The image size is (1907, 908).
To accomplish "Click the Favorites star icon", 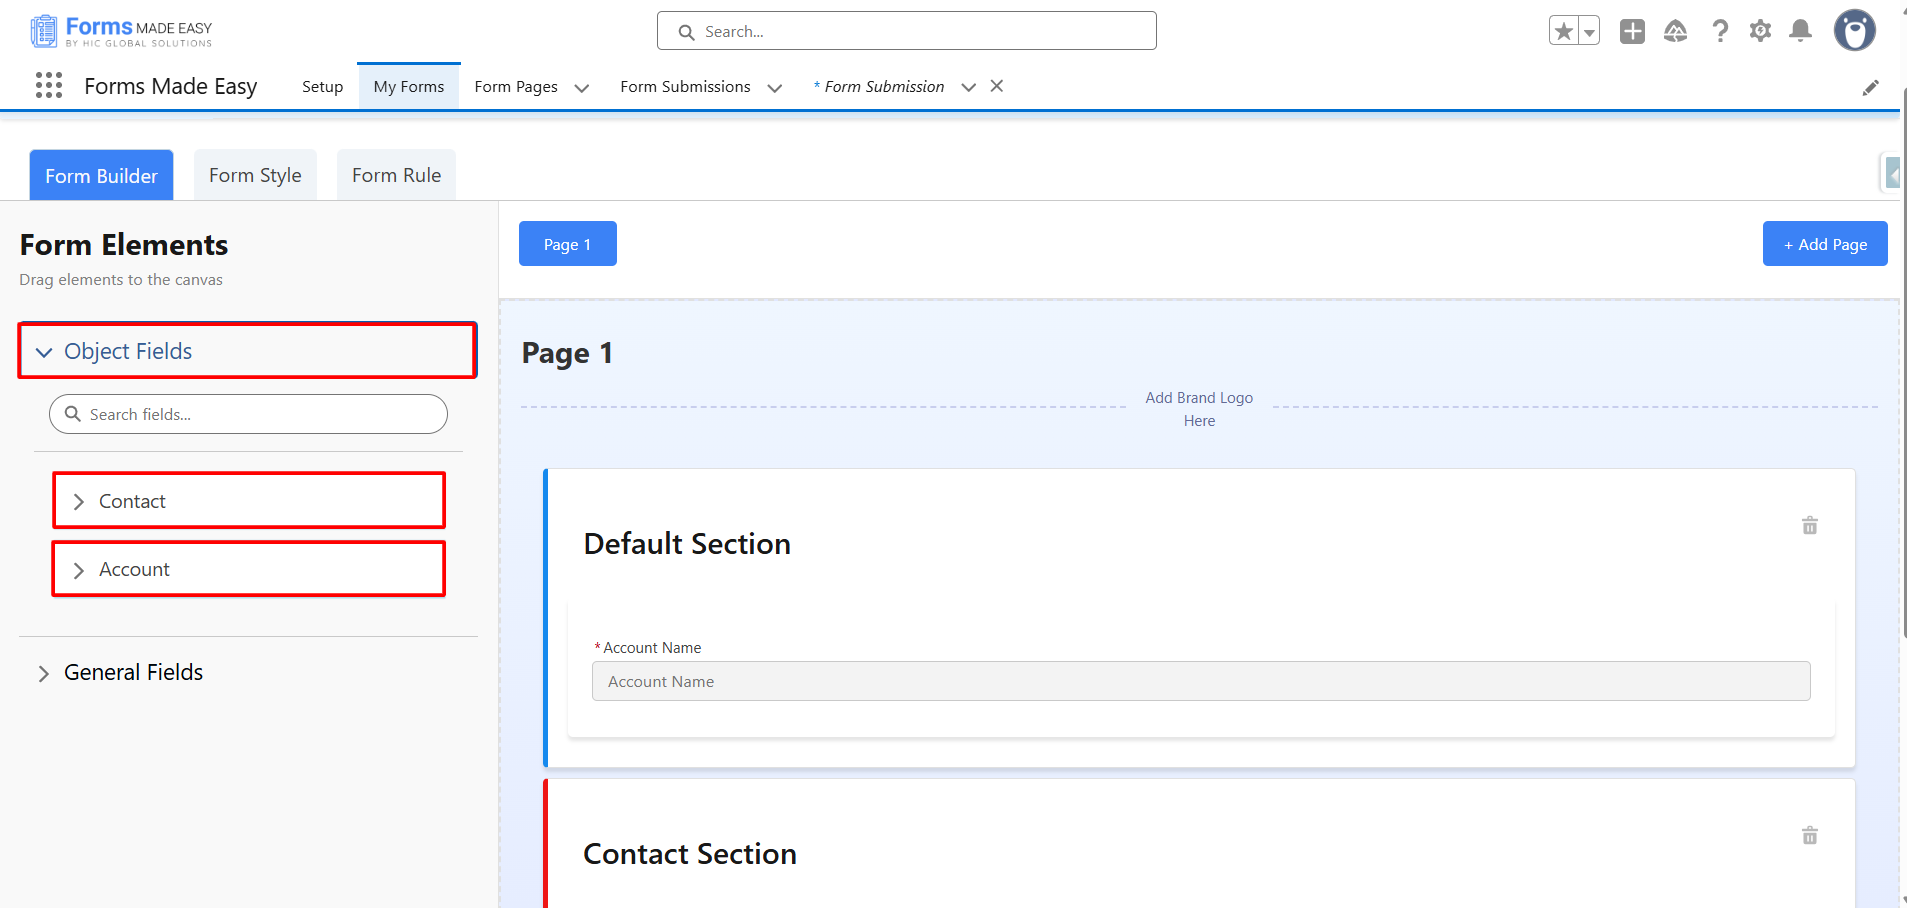I will click(x=1564, y=32).
